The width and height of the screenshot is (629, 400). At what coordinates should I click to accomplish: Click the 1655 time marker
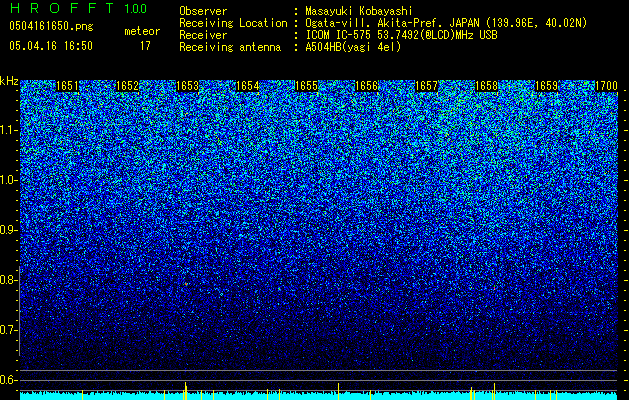click(x=307, y=86)
